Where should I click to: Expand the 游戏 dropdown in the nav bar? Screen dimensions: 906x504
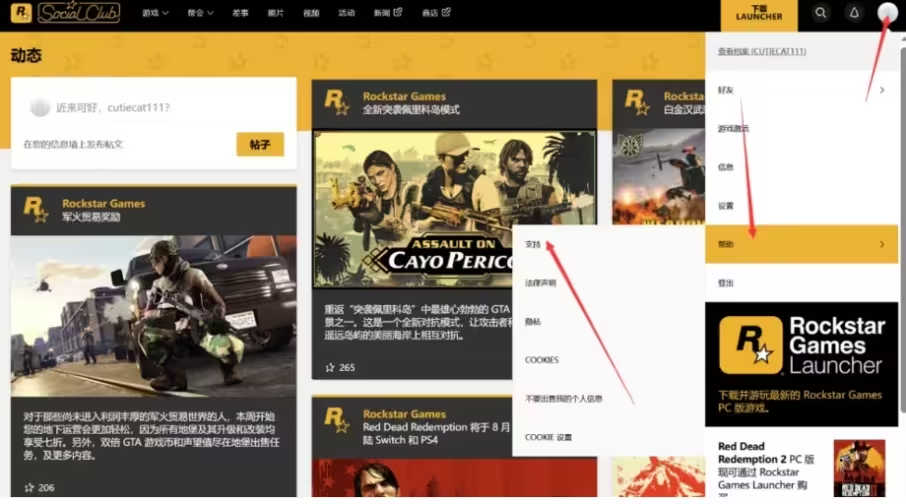click(x=155, y=13)
